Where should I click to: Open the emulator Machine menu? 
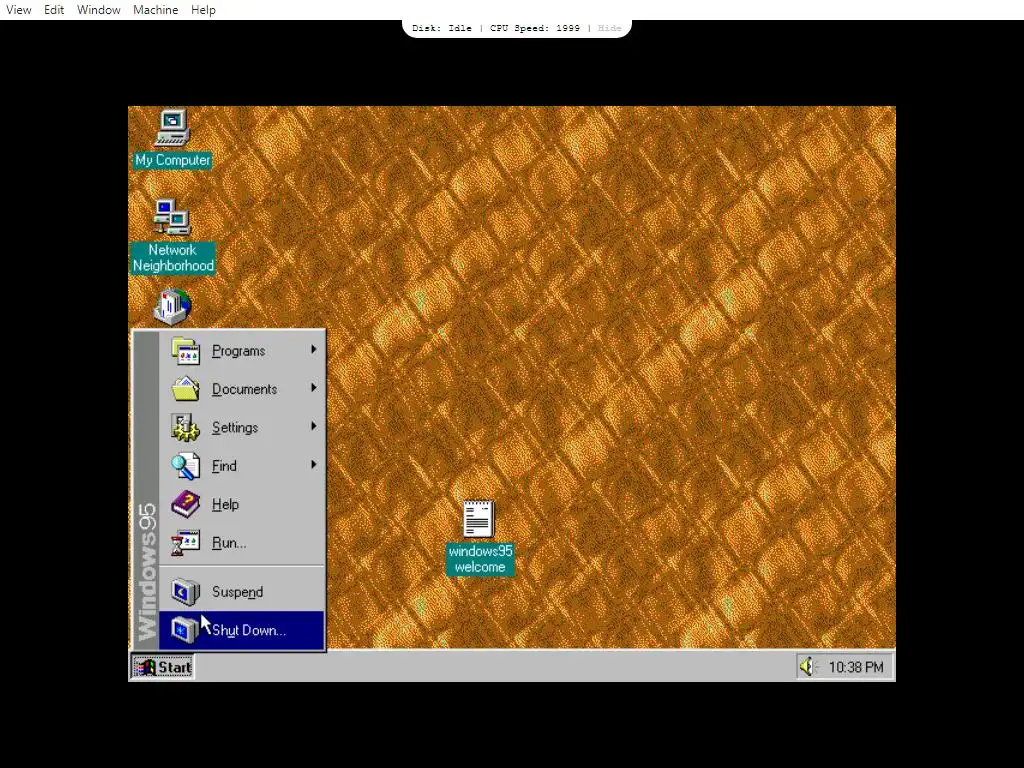[x=155, y=10]
